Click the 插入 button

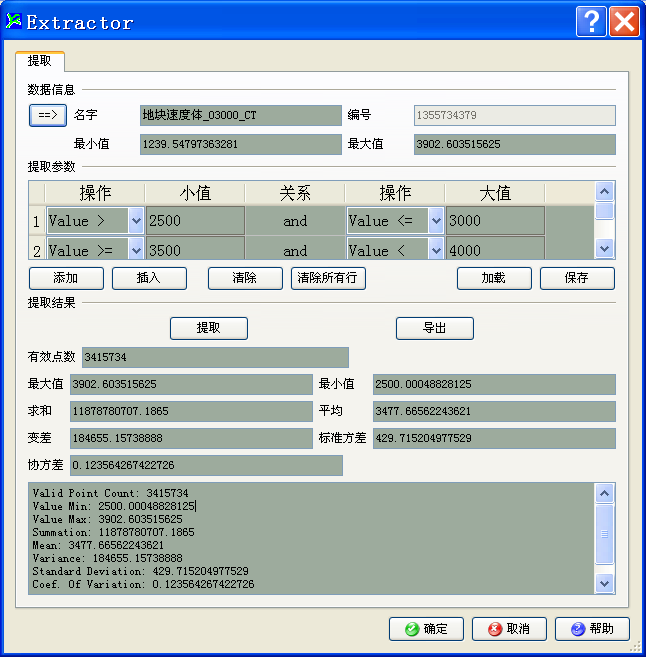(149, 278)
